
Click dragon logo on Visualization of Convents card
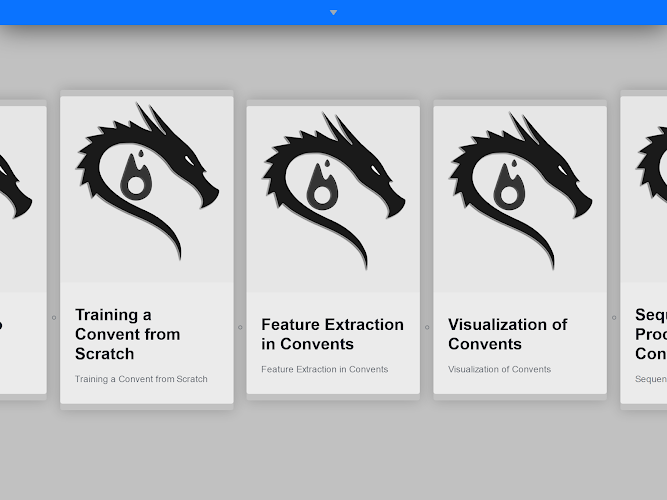(x=520, y=190)
